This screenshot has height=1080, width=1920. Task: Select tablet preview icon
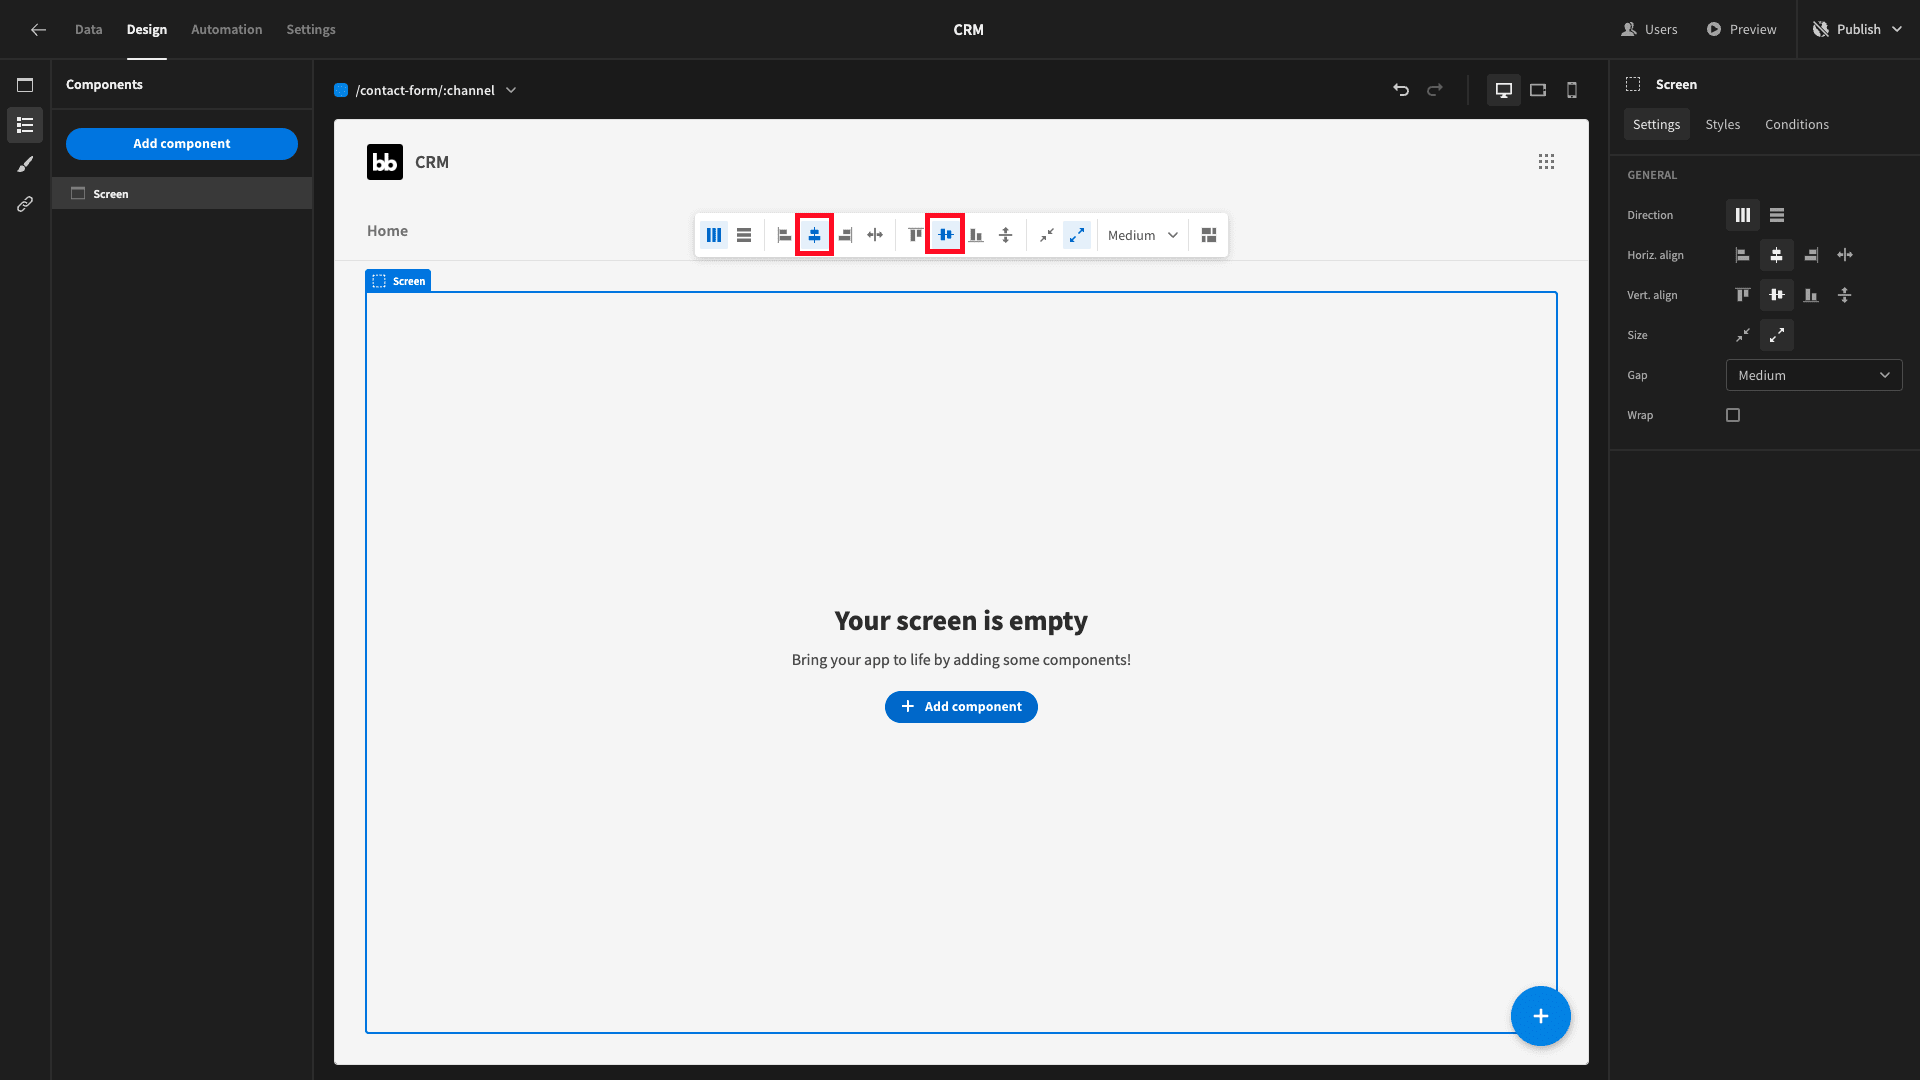tap(1538, 90)
